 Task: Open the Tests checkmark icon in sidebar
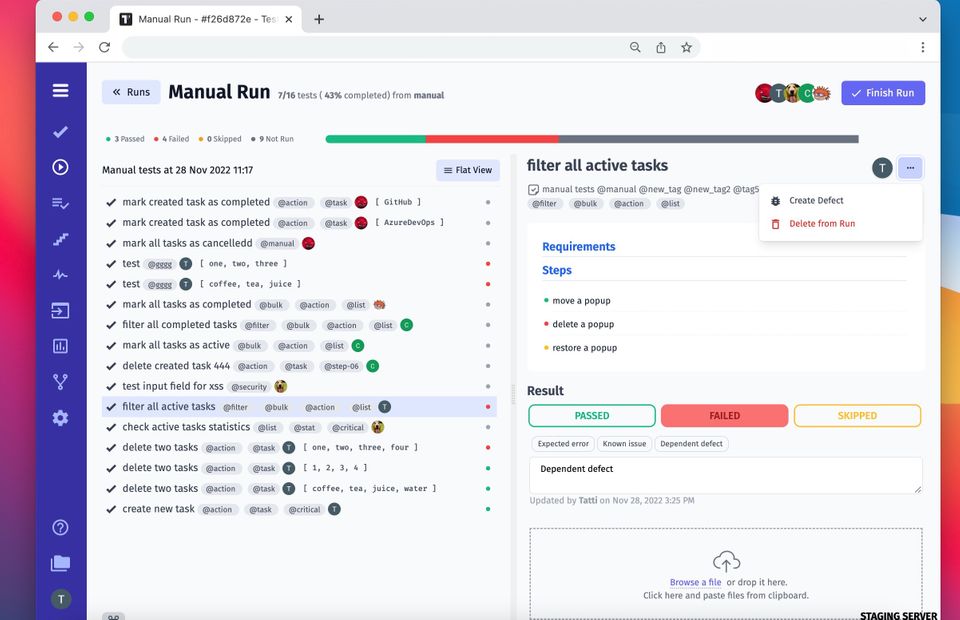pyautogui.click(x=60, y=132)
